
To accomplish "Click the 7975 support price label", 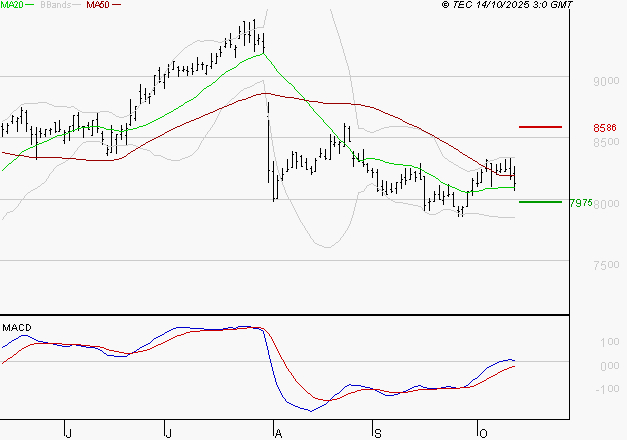I will 606,203.
